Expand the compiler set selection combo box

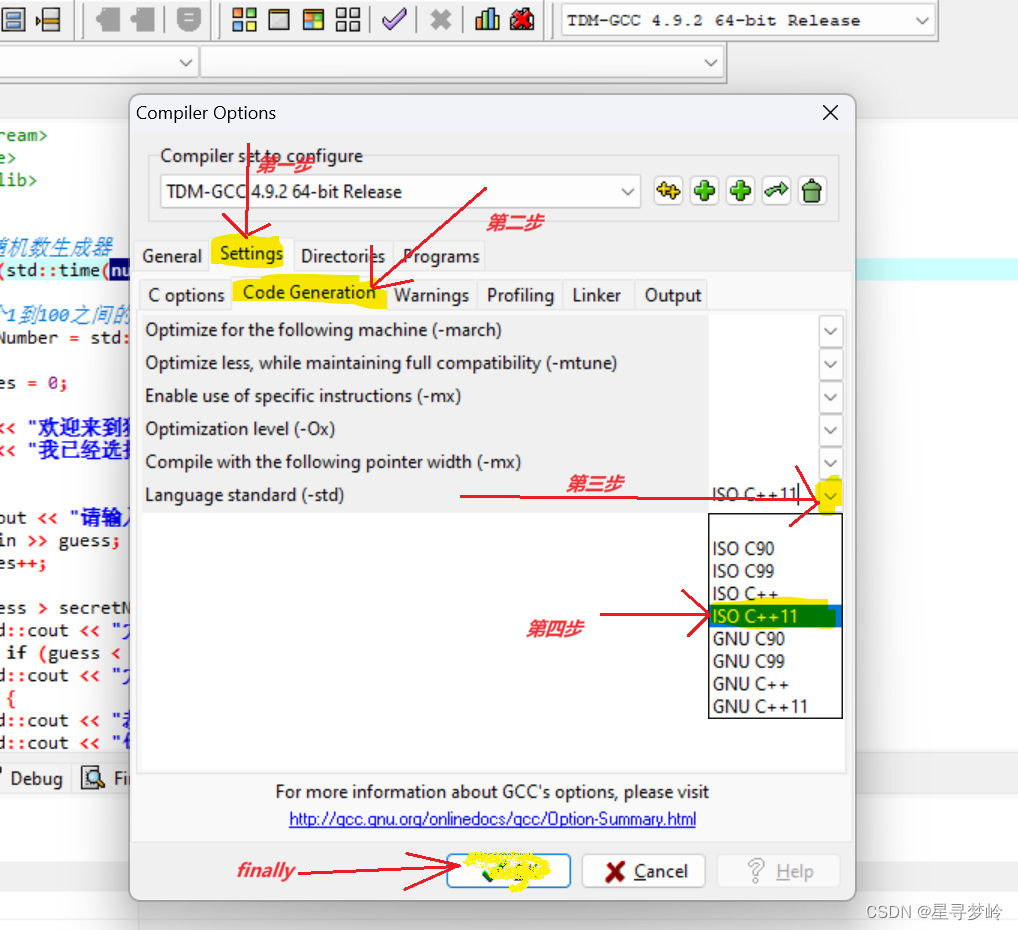pyautogui.click(x=627, y=192)
